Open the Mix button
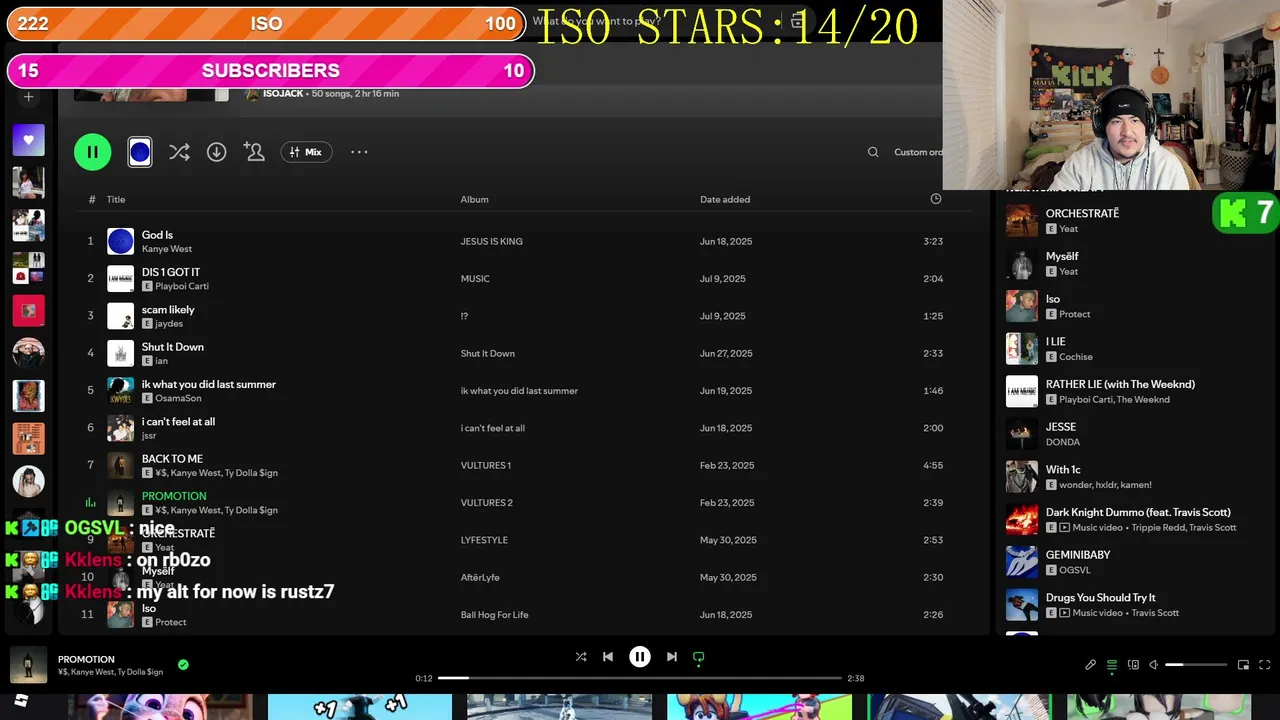 coord(306,152)
